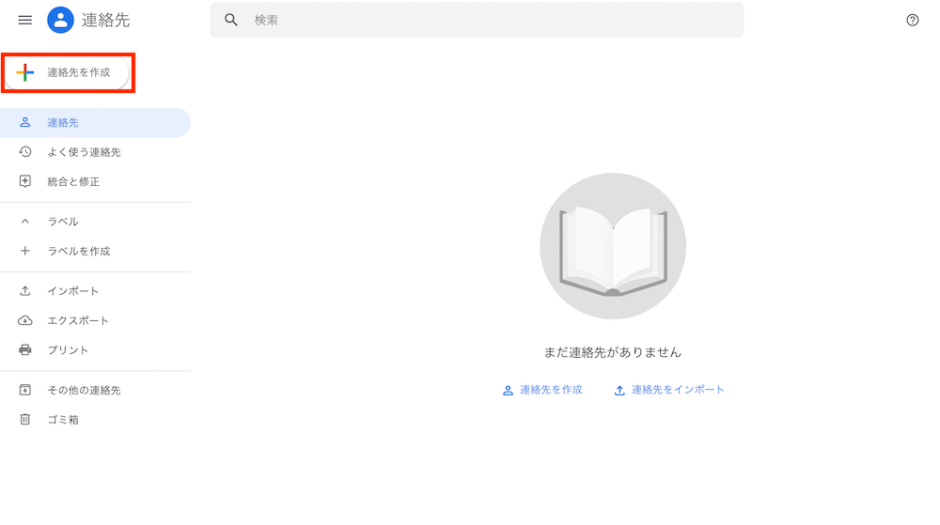Viewport: 940px width, 525px height.
Task: Open the hamburger main menu
Action: pos(25,20)
